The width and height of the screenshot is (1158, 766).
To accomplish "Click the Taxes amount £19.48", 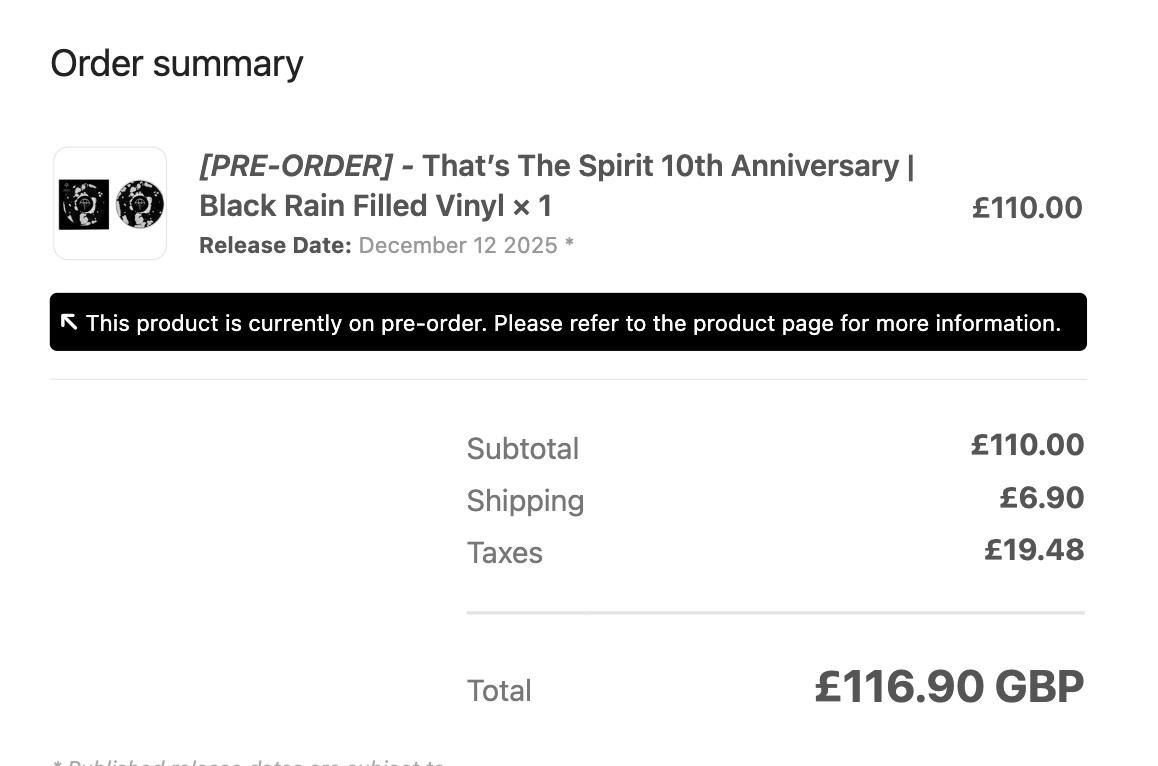I will 1034,550.
